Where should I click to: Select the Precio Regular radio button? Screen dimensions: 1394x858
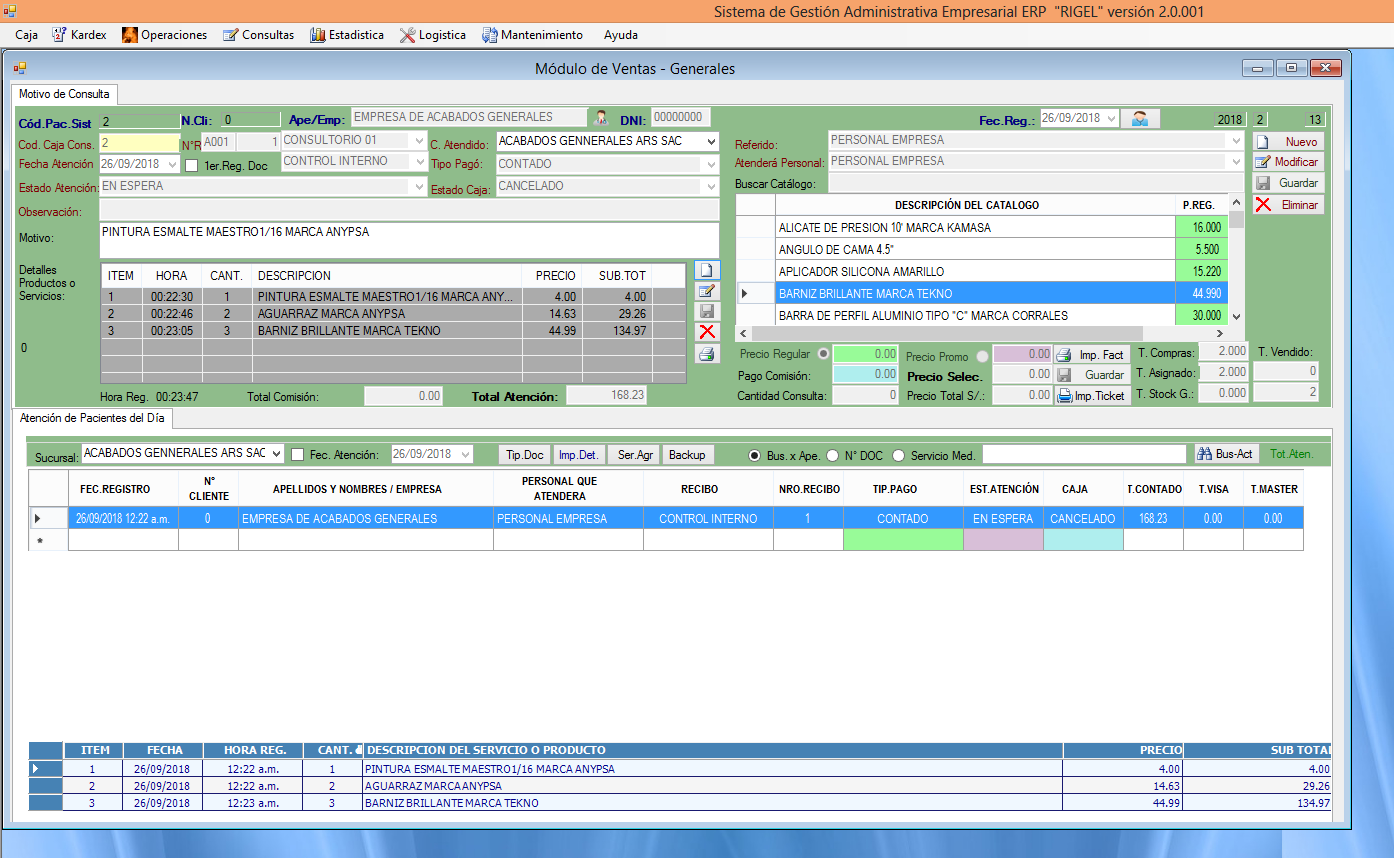[x=824, y=354]
